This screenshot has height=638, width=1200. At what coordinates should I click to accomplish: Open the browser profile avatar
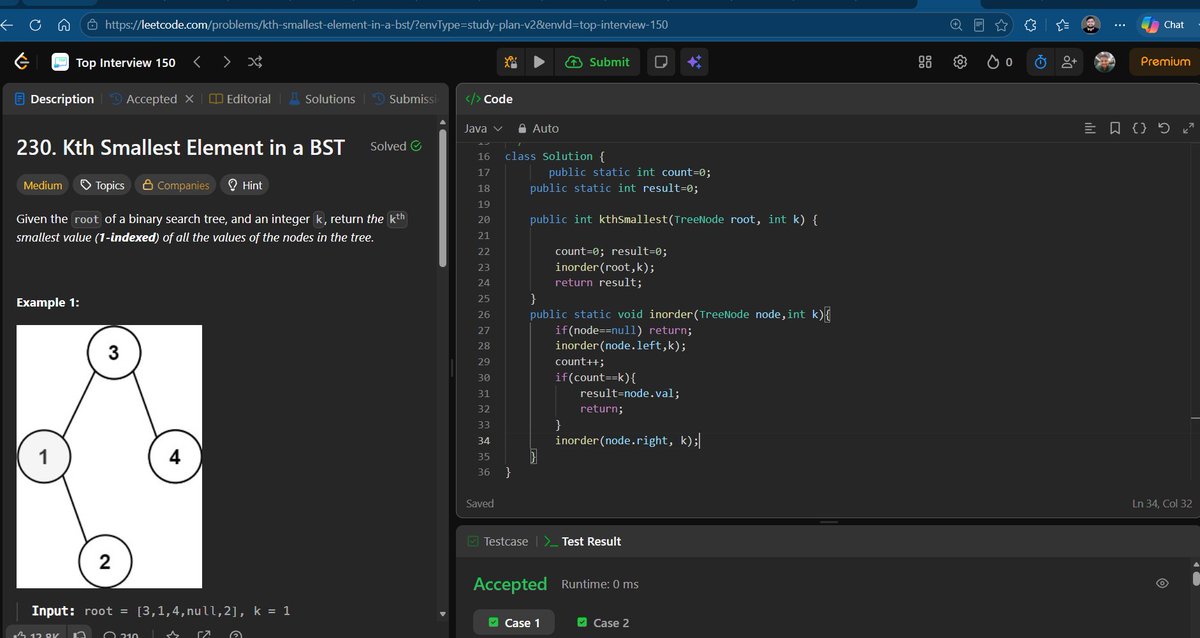point(1091,24)
